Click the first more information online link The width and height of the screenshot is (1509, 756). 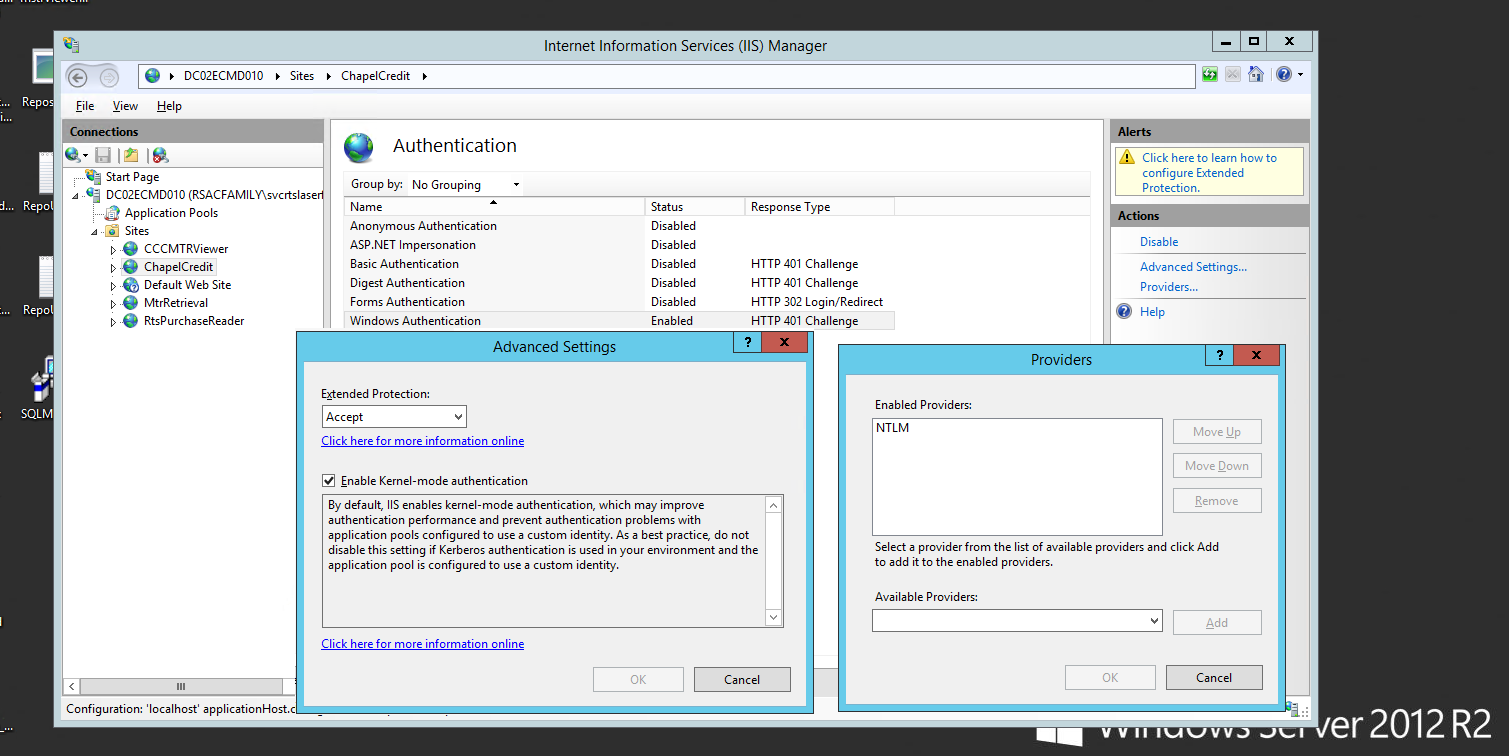tap(422, 441)
